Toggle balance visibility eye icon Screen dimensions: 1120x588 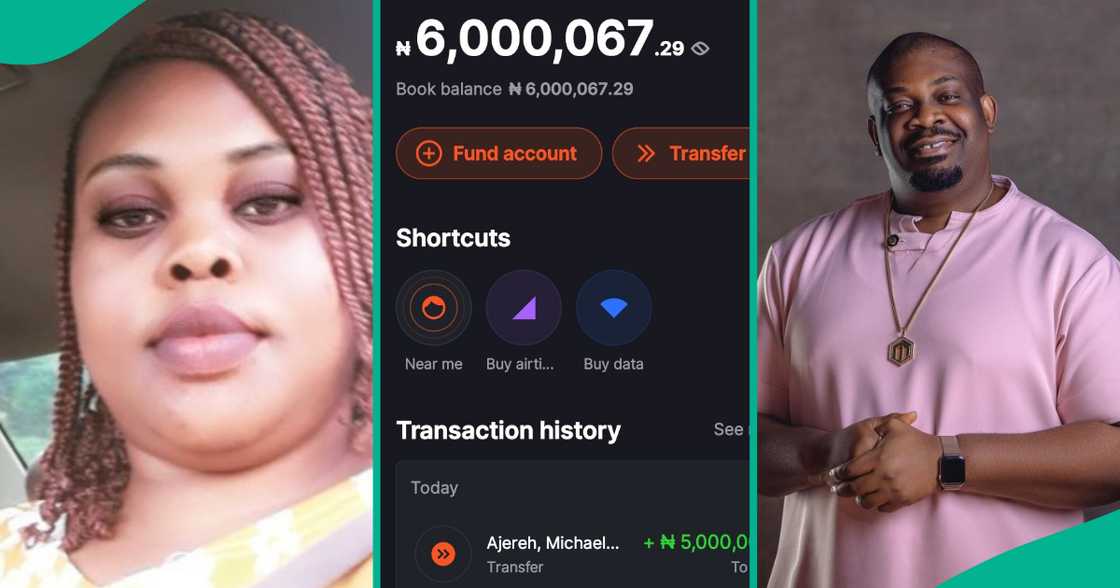click(700, 49)
